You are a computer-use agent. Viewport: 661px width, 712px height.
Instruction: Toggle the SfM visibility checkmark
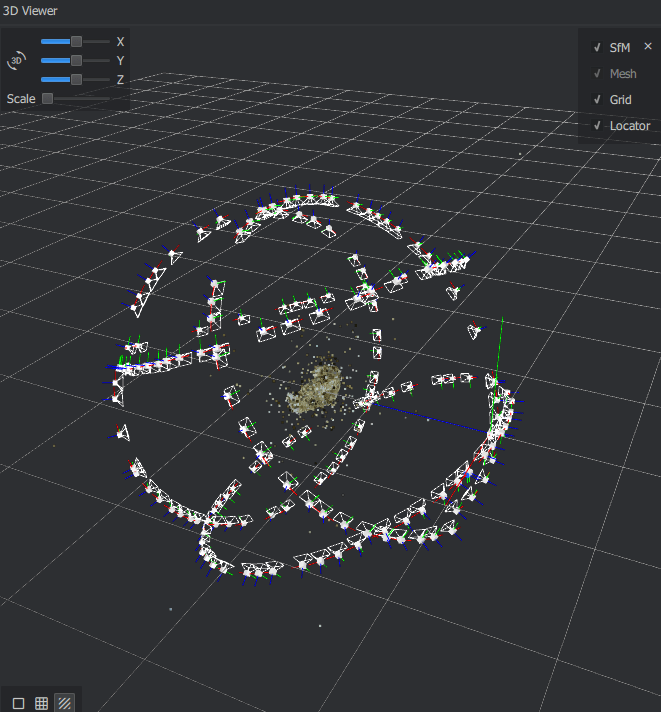596,47
